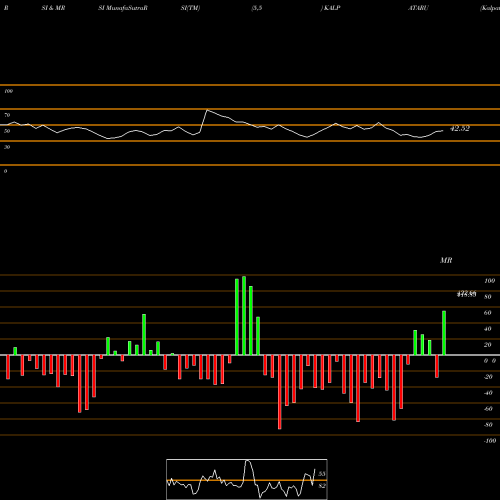Click the MR axis label 80
Image resolution: width=500 pixels, height=500 pixels.
488,297
